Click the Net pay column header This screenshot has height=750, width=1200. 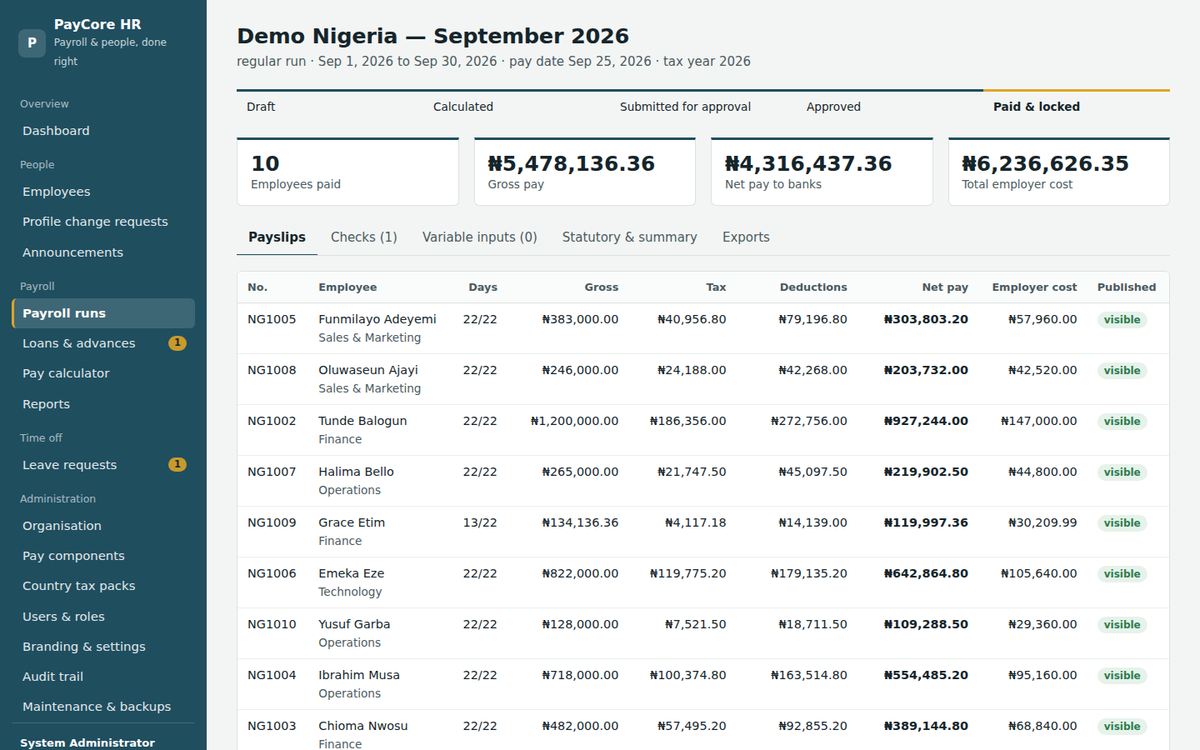point(945,287)
